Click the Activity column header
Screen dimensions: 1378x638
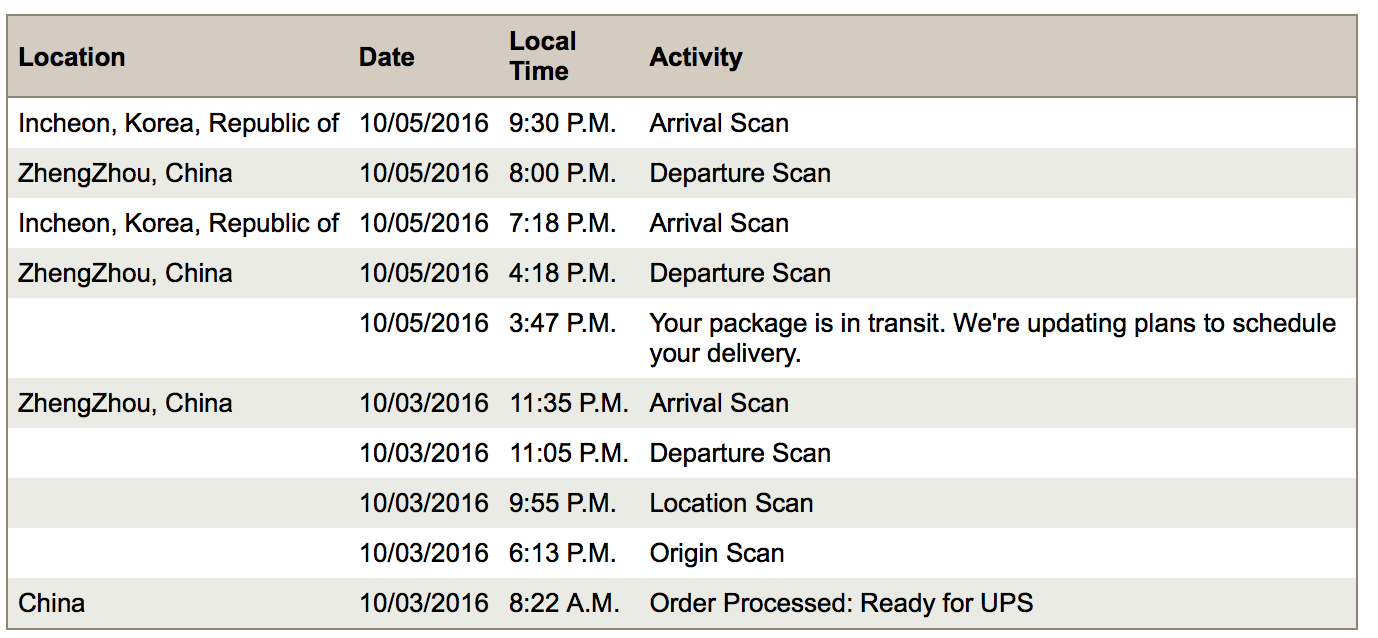695,57
